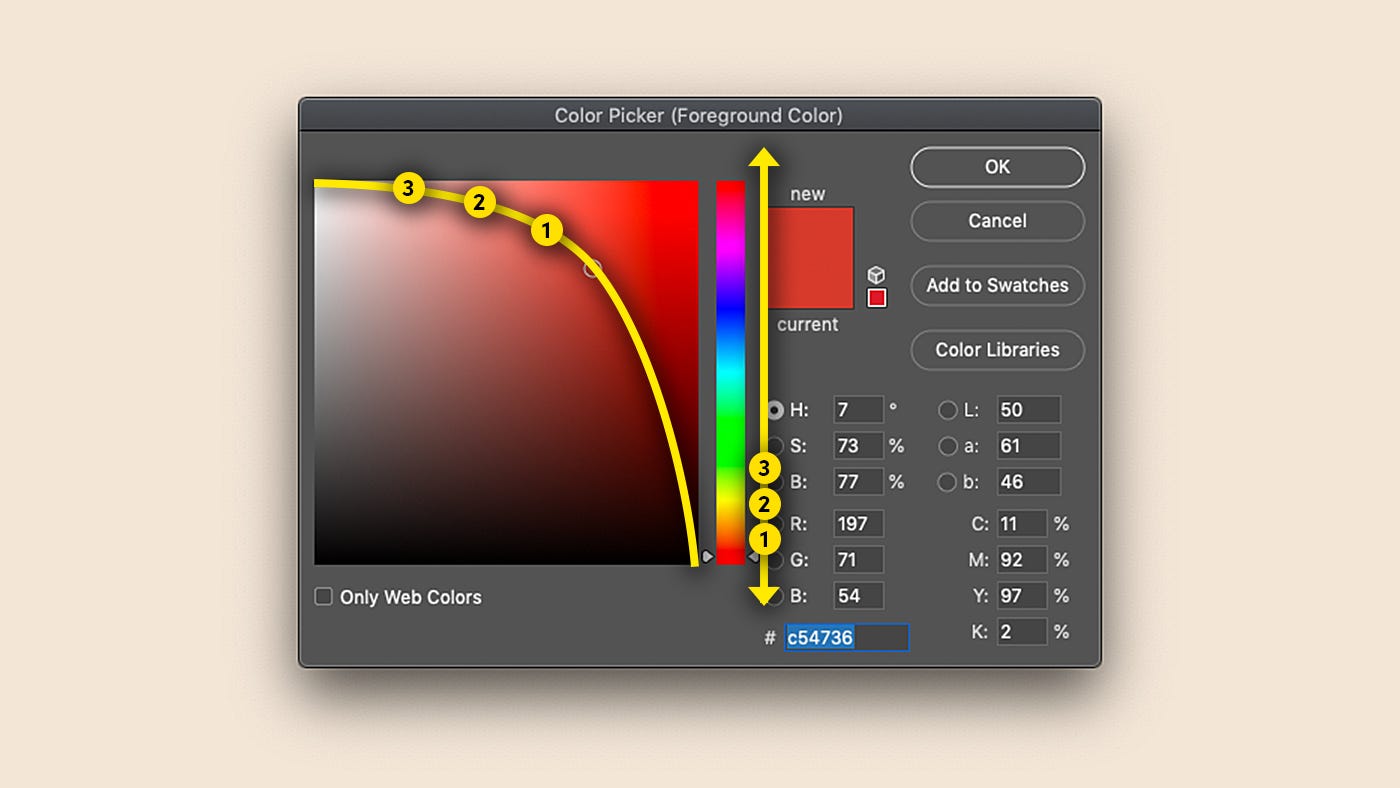1400x788 pixels.
Task: Click the K black percentage field
Action: tap(1022, 632)
